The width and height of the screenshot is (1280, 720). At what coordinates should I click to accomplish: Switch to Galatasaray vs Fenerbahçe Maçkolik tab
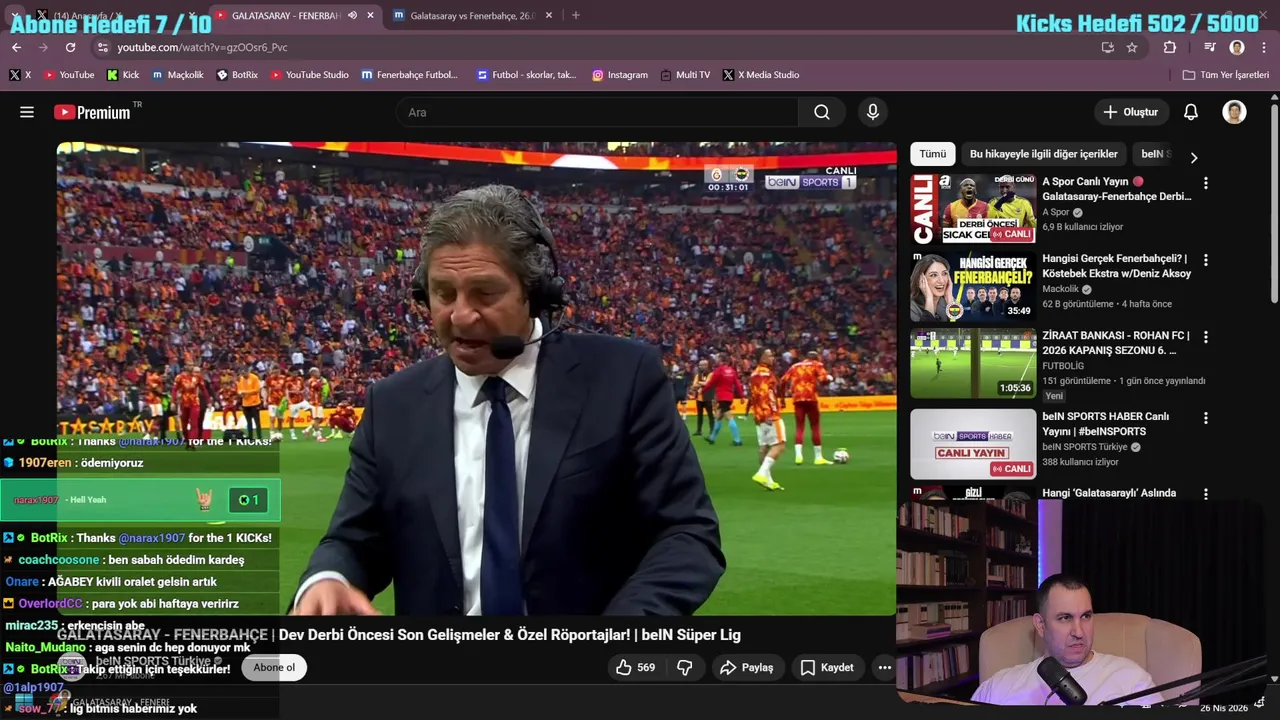tap(470, 15)
